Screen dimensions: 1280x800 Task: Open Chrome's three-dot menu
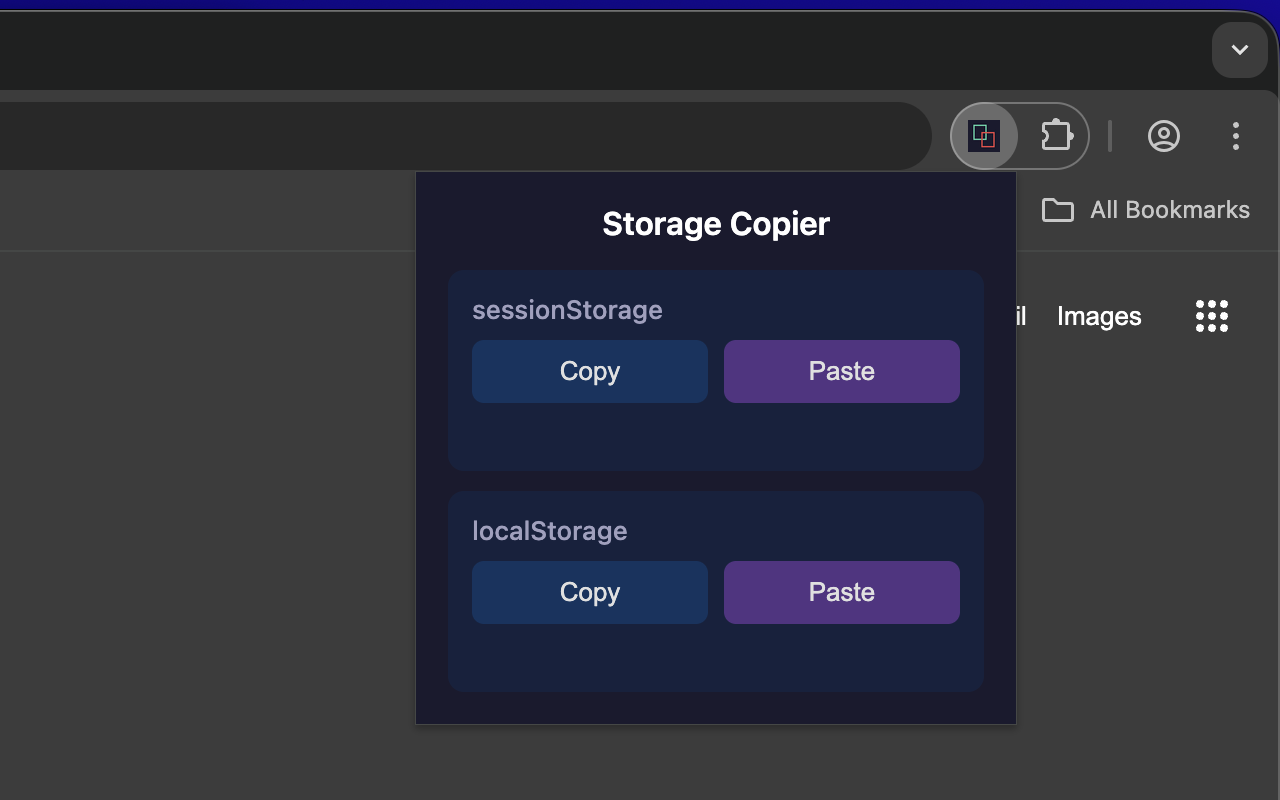click(x=1236, y=136)
